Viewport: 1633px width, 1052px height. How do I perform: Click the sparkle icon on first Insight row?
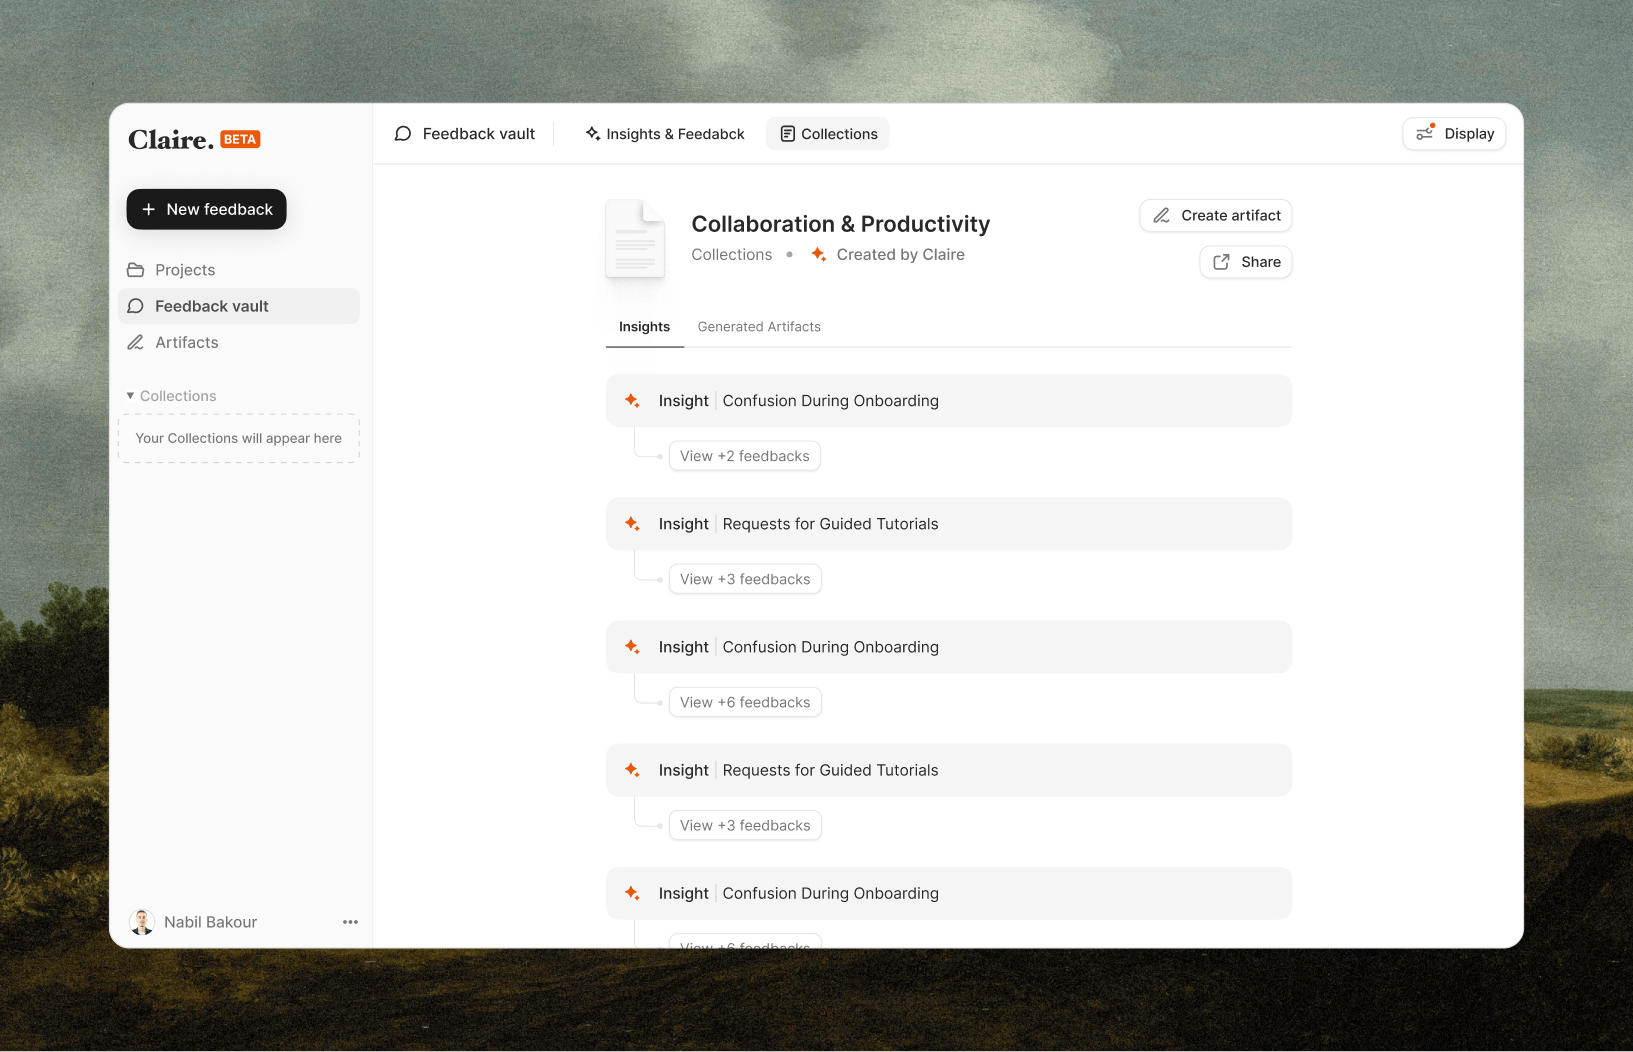click(x=632, y=401)
